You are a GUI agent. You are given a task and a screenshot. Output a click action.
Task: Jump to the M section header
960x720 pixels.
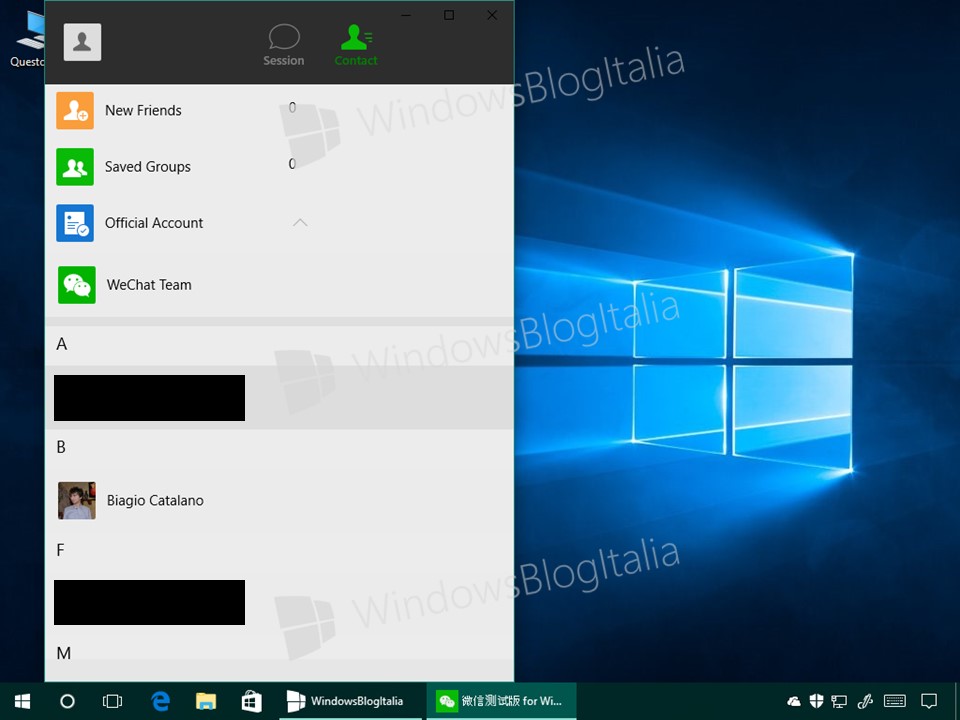pyautogui.click(x=64, y=653)
